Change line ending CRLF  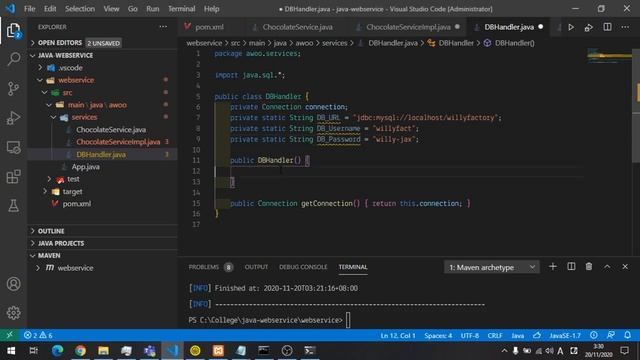495,336
